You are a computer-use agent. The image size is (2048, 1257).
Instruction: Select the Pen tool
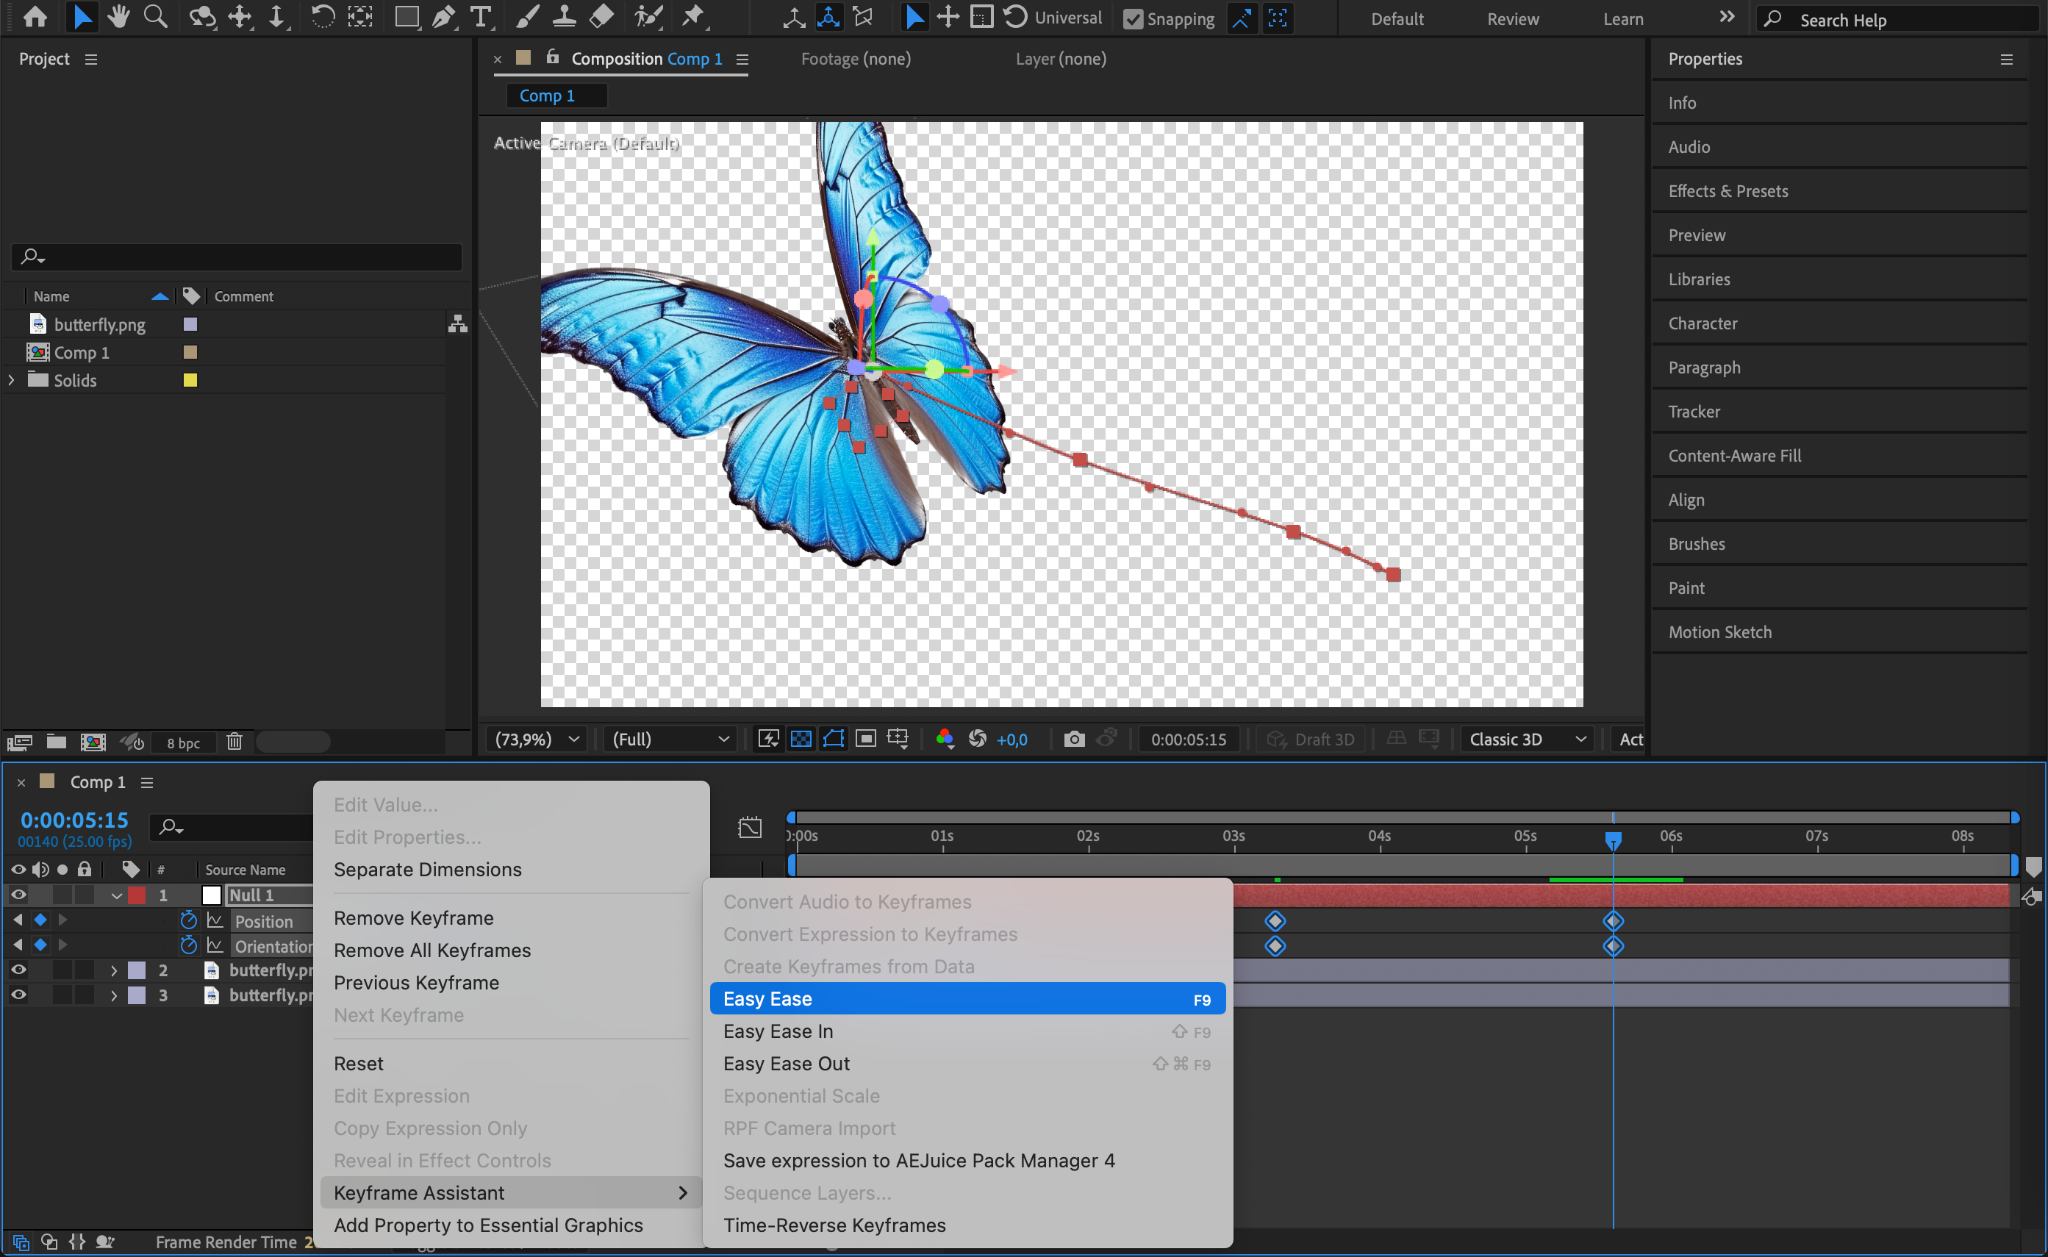click(x=443, y=17)
